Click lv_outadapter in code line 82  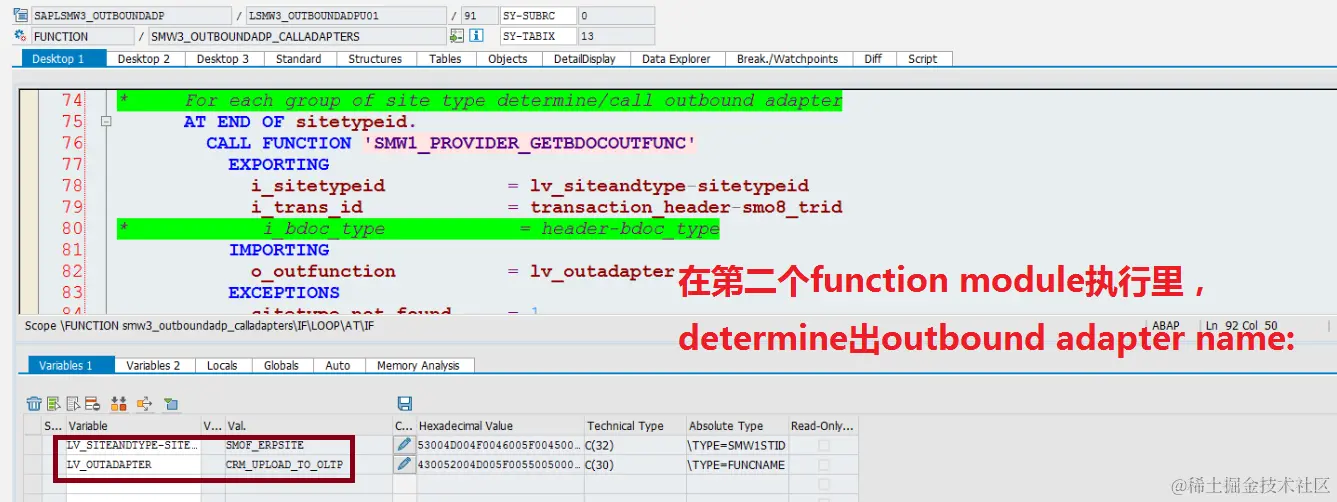click(603, 271)
